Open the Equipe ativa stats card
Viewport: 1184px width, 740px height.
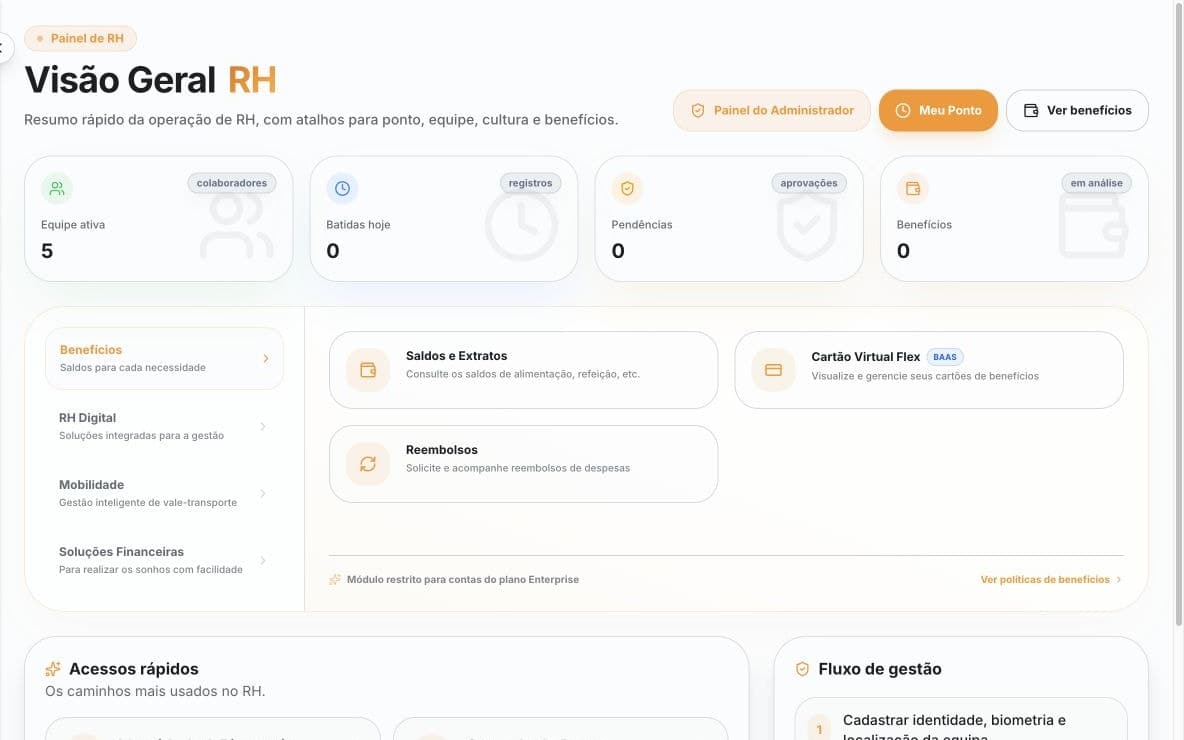[159, 219]
